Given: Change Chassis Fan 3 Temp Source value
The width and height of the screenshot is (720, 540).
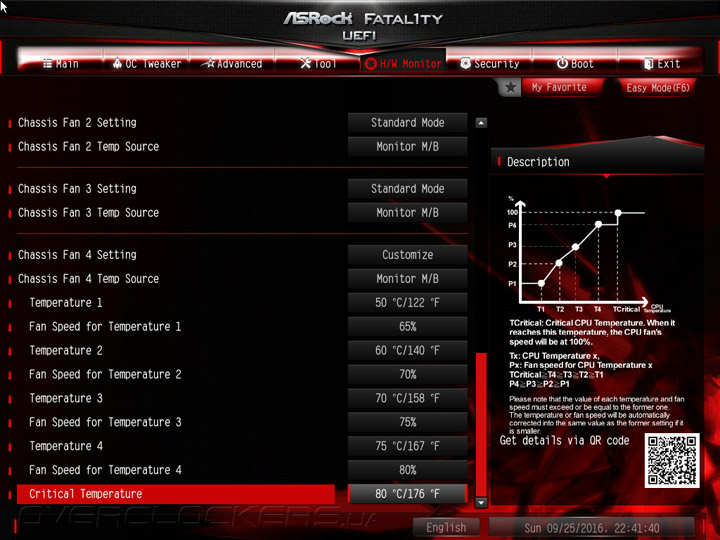Looking at the screenshot, I should coord(407,213).
